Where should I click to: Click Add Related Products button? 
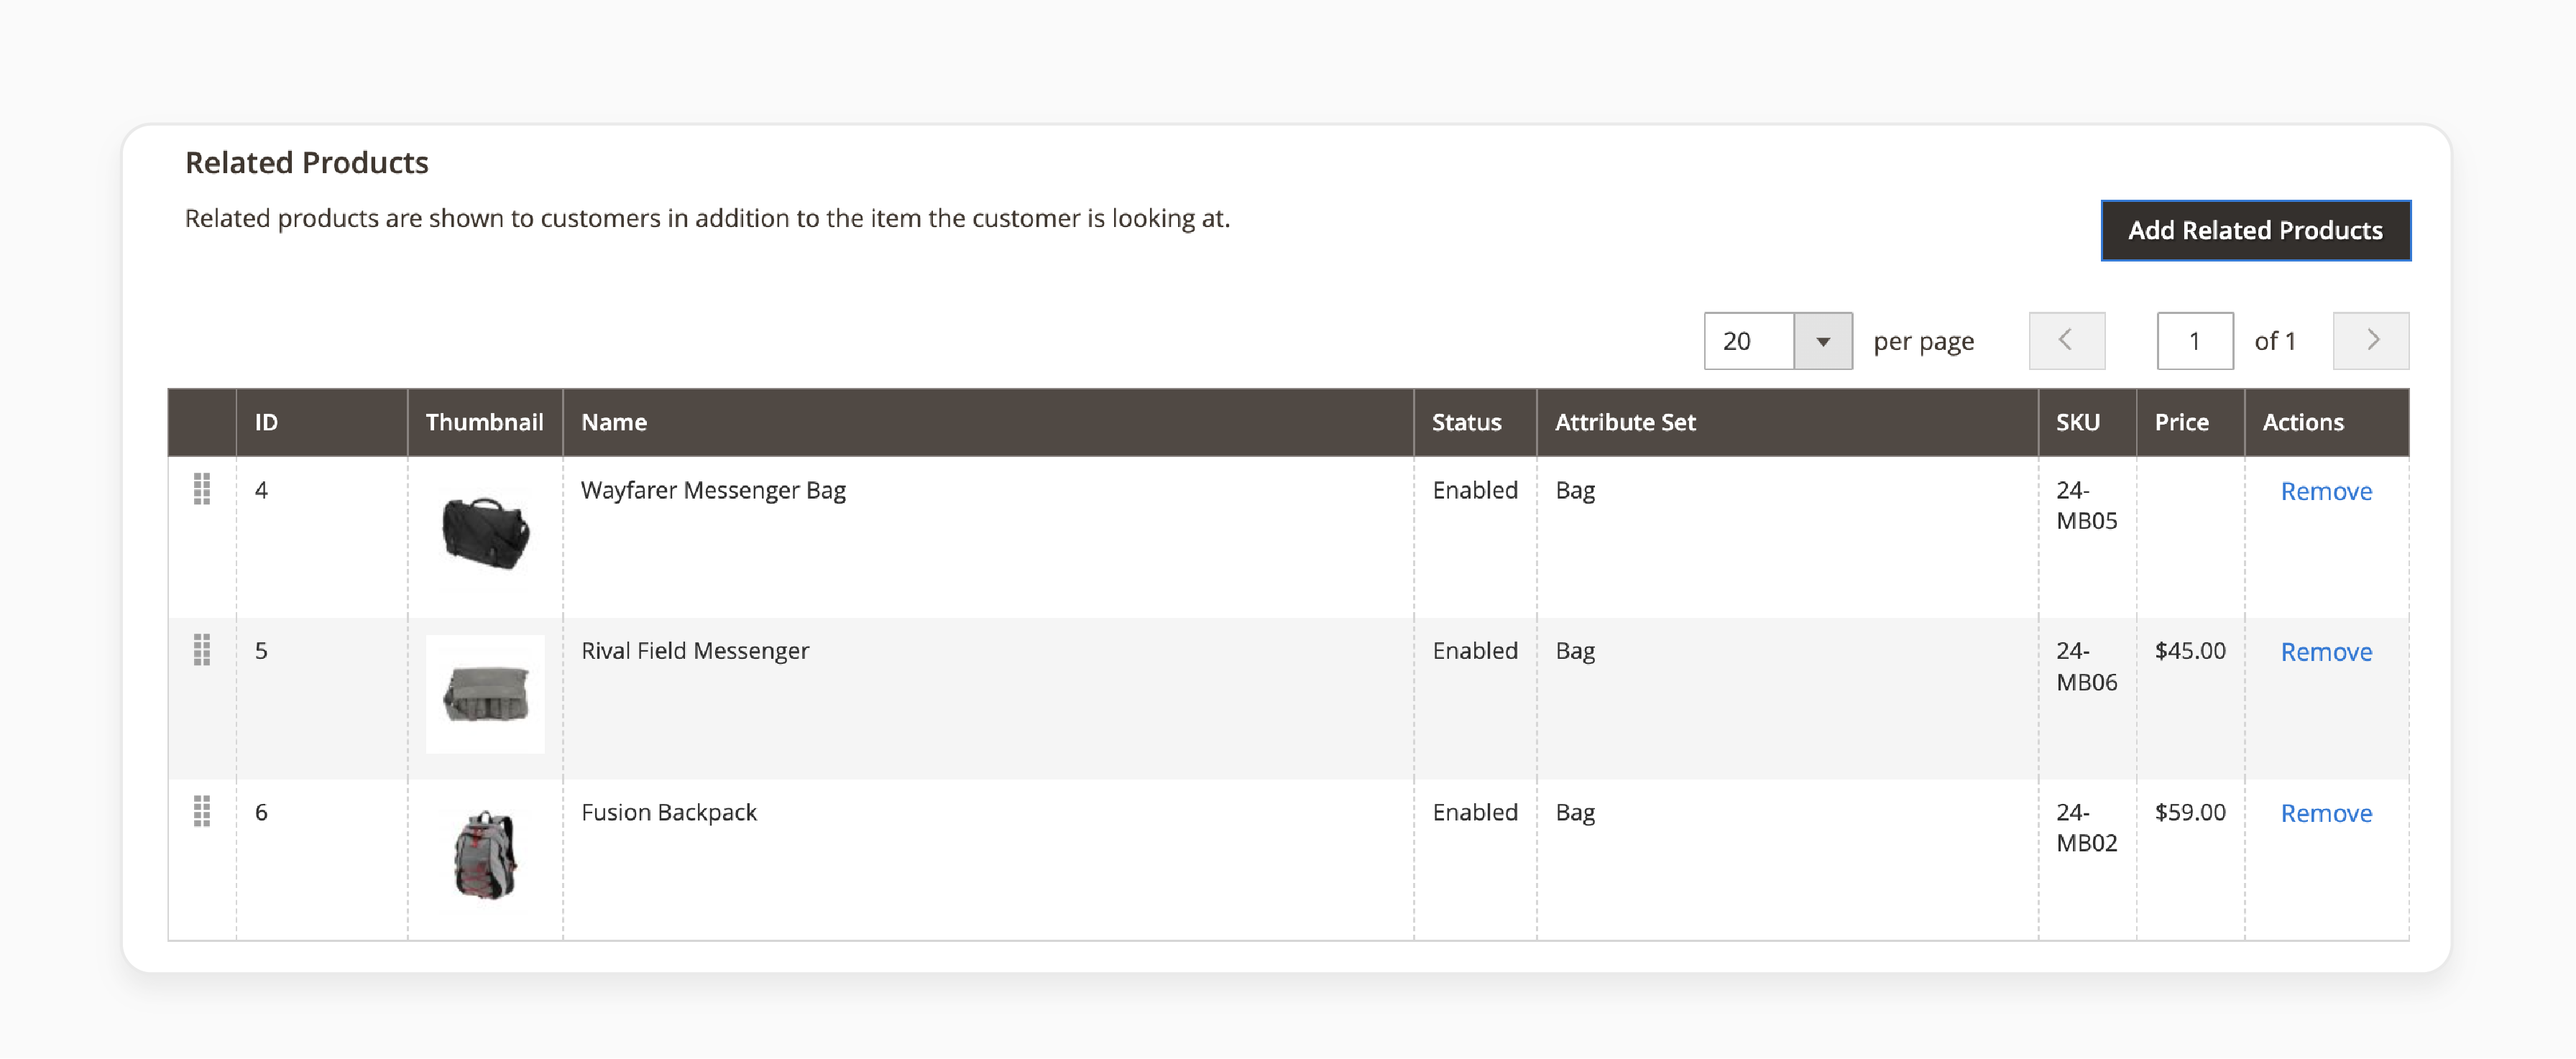click(x=2255, y=231)
